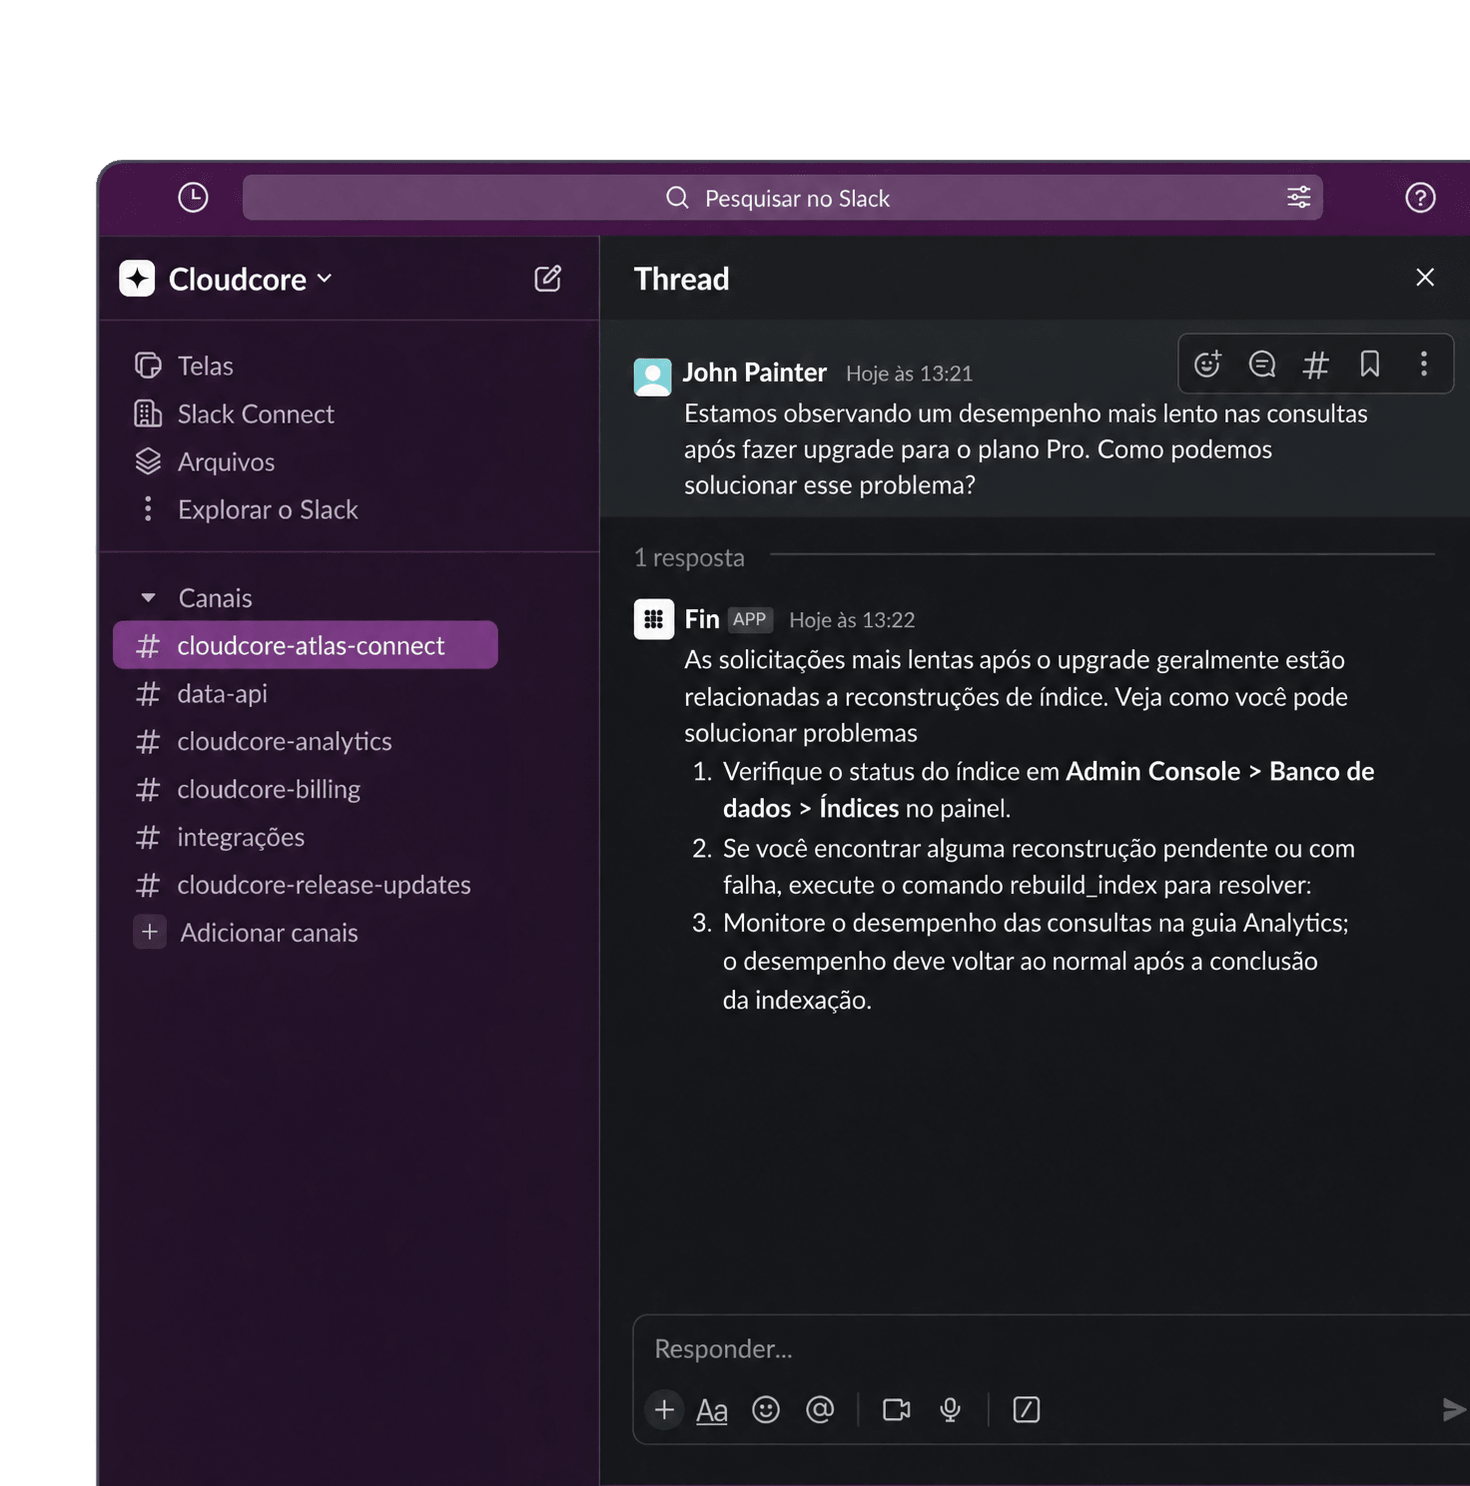This screenshot has height=1486, width=1470.
Task: Open the slash shortcuts icon
Action: 1027,1409
